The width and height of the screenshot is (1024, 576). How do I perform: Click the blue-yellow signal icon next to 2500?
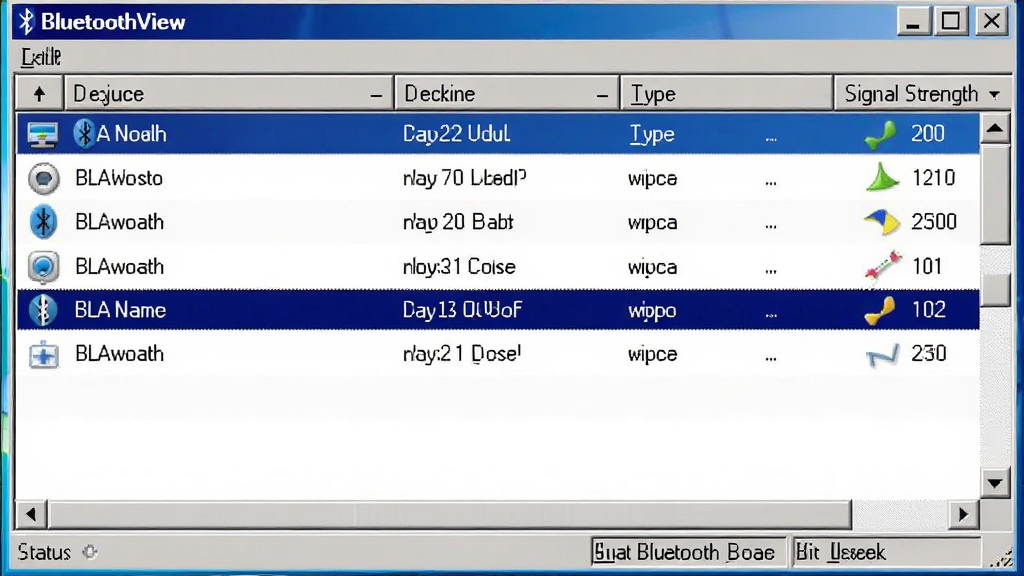coord(882,222)
